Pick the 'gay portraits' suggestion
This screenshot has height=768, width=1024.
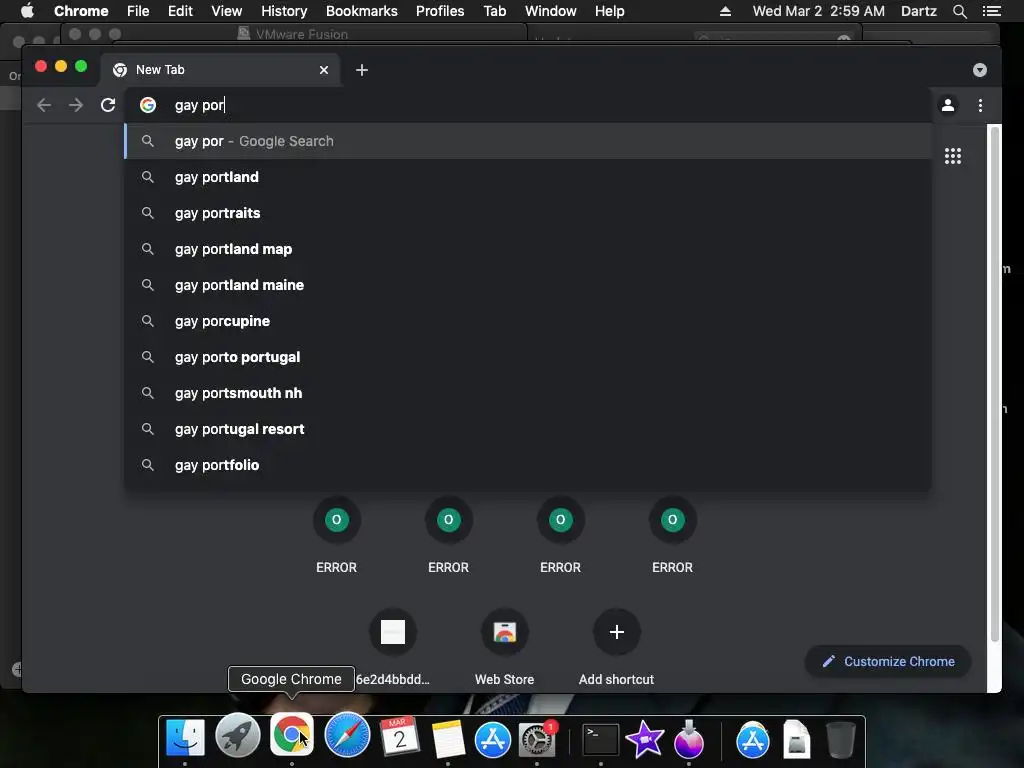pos(528,213)
